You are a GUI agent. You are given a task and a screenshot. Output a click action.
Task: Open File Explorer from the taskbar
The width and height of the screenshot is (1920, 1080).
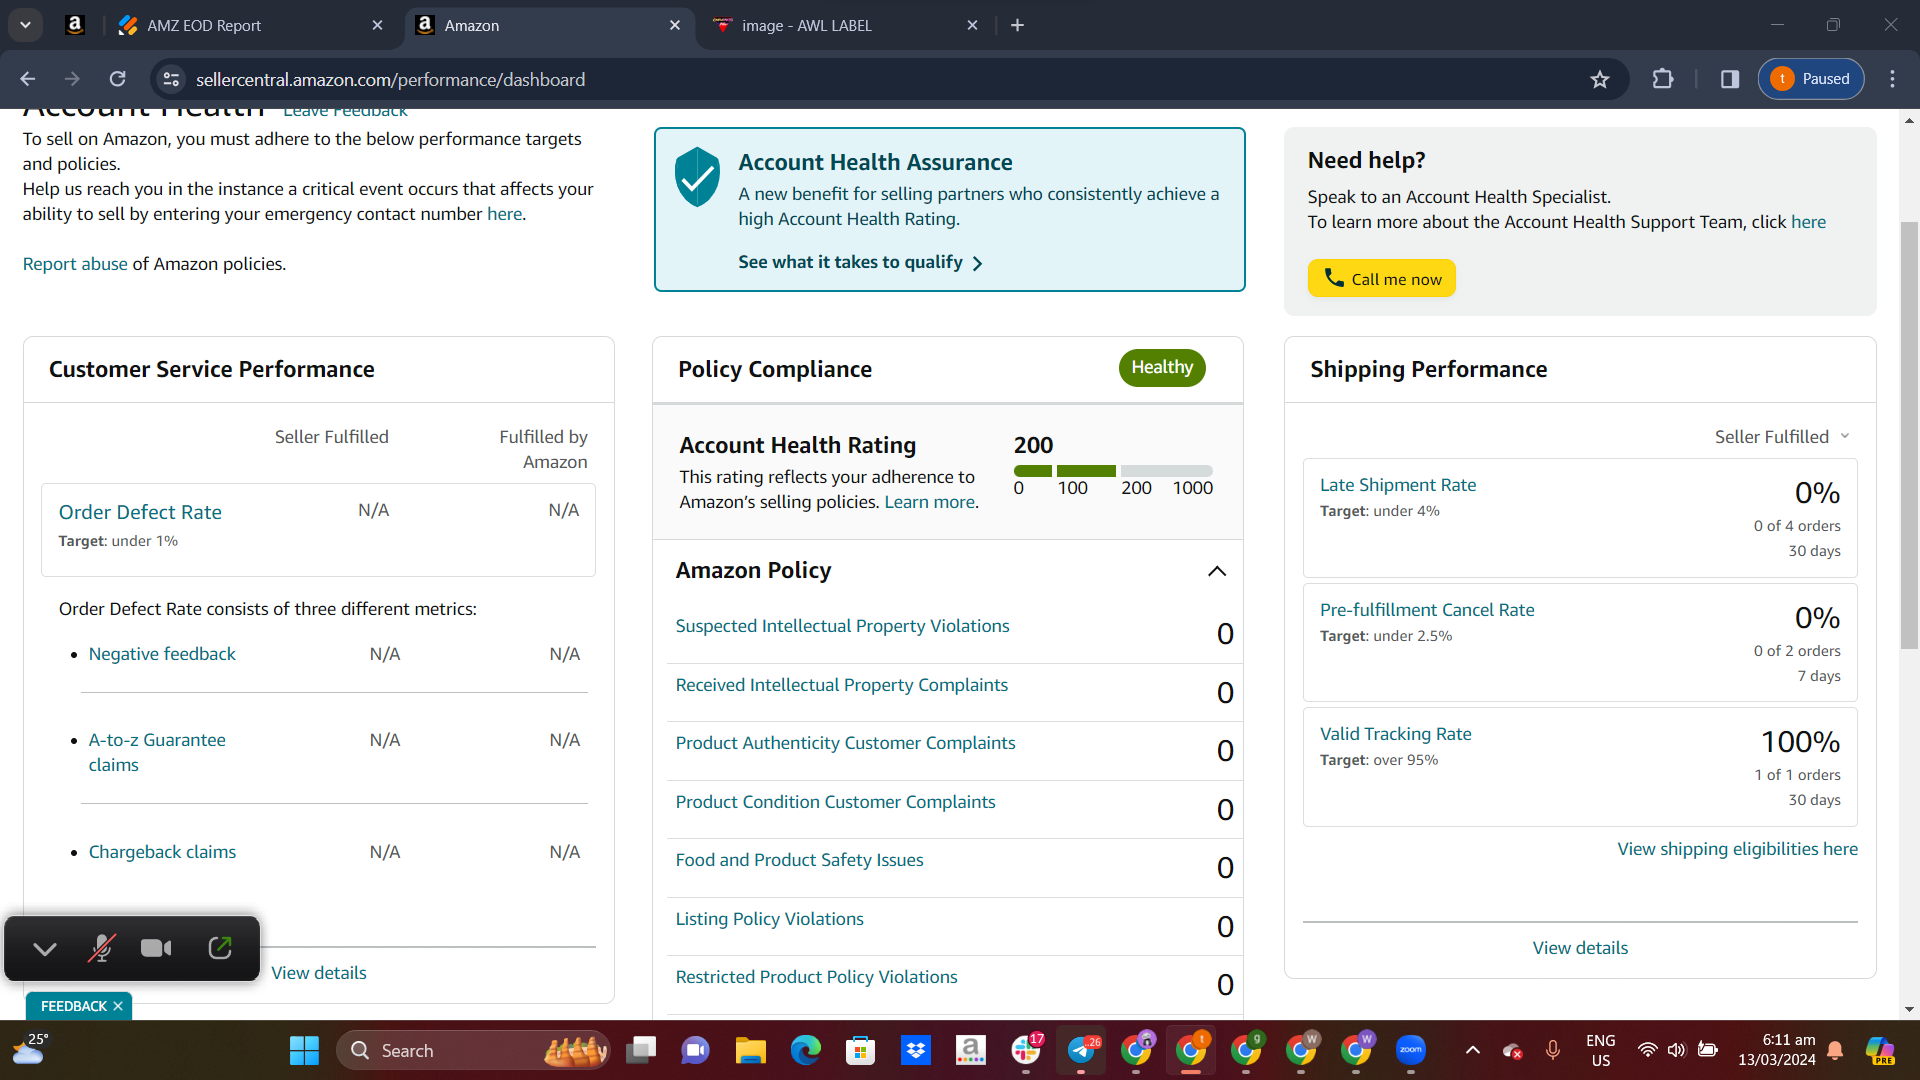pos(750,1051)
